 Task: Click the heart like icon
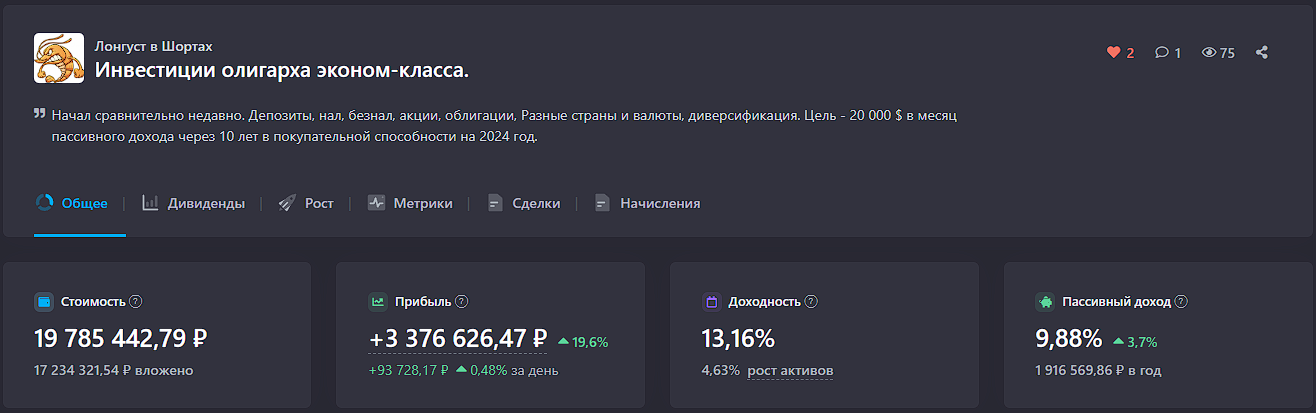coord(1114,53)
